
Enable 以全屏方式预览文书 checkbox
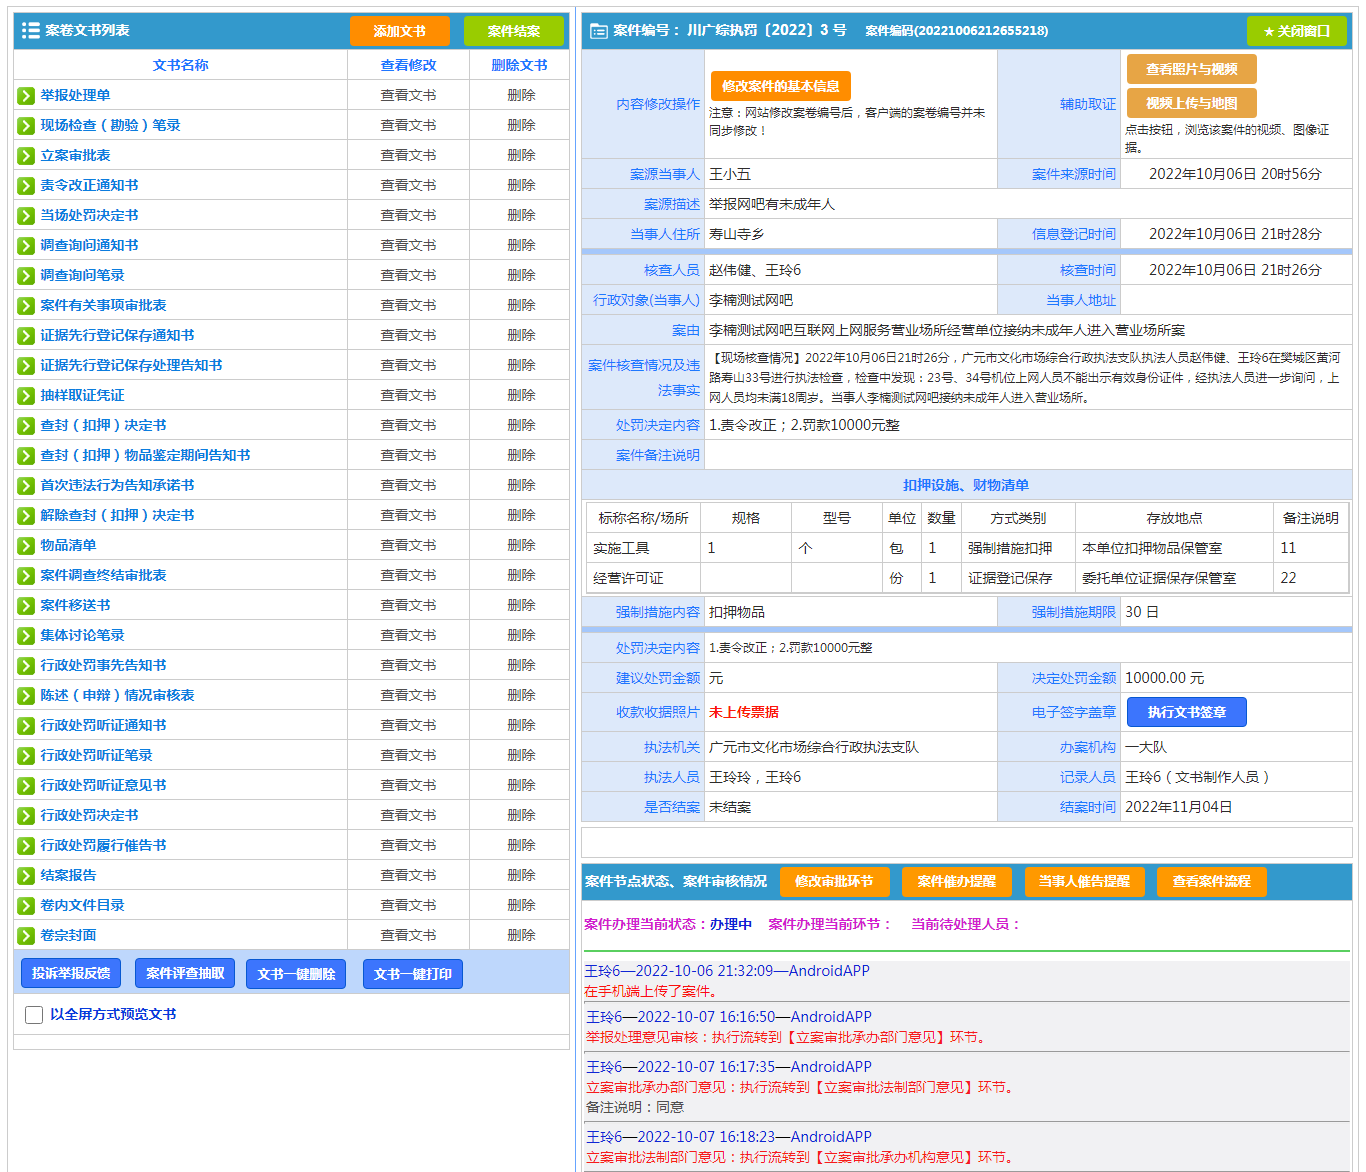(x=34, y=1015)
